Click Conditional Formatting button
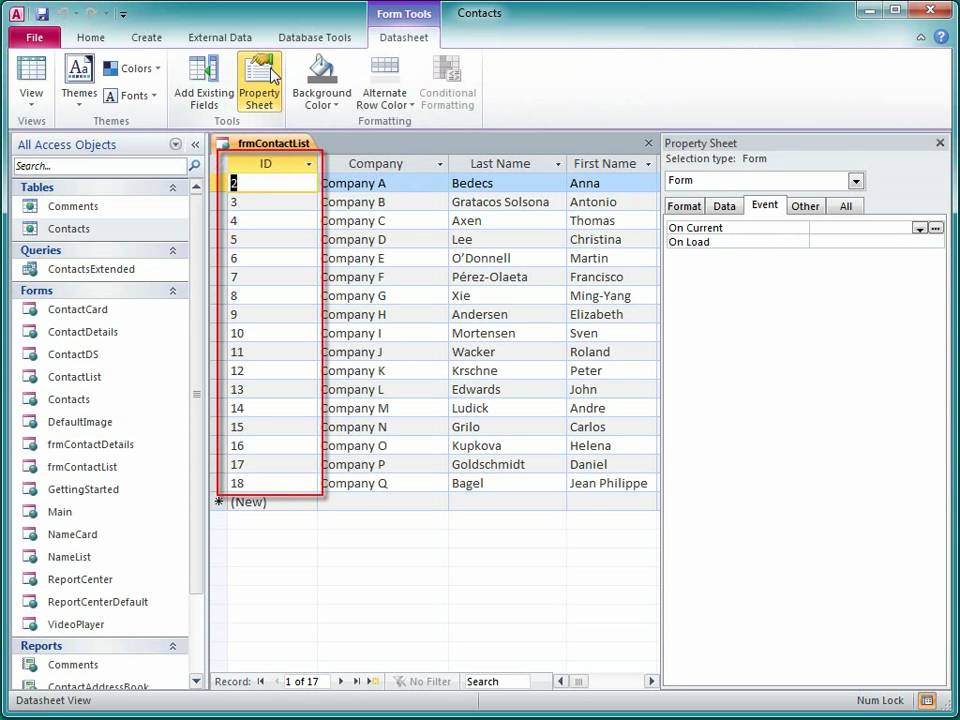Screen dimensions: 960x720 [x=448, y=83]
